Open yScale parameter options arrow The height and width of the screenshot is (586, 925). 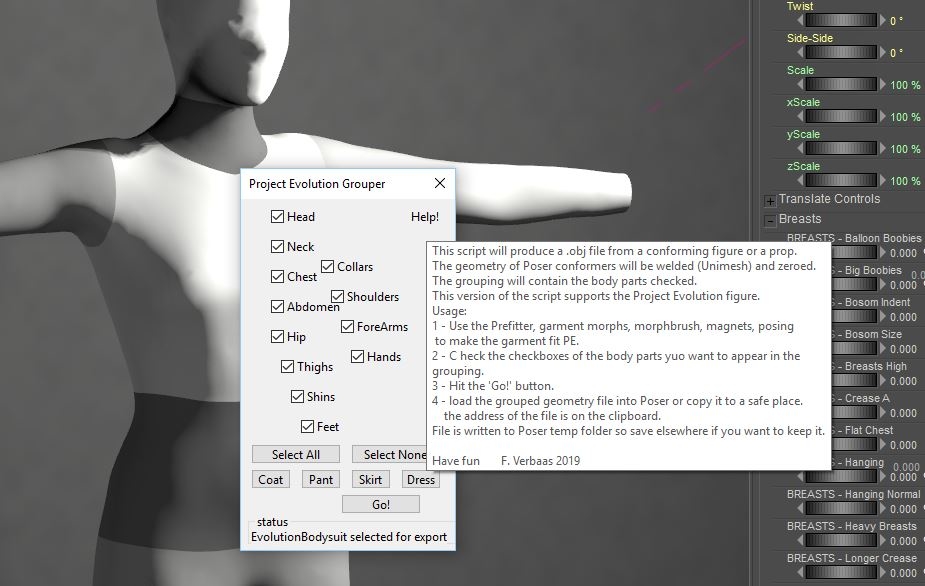tap(883, 148)
